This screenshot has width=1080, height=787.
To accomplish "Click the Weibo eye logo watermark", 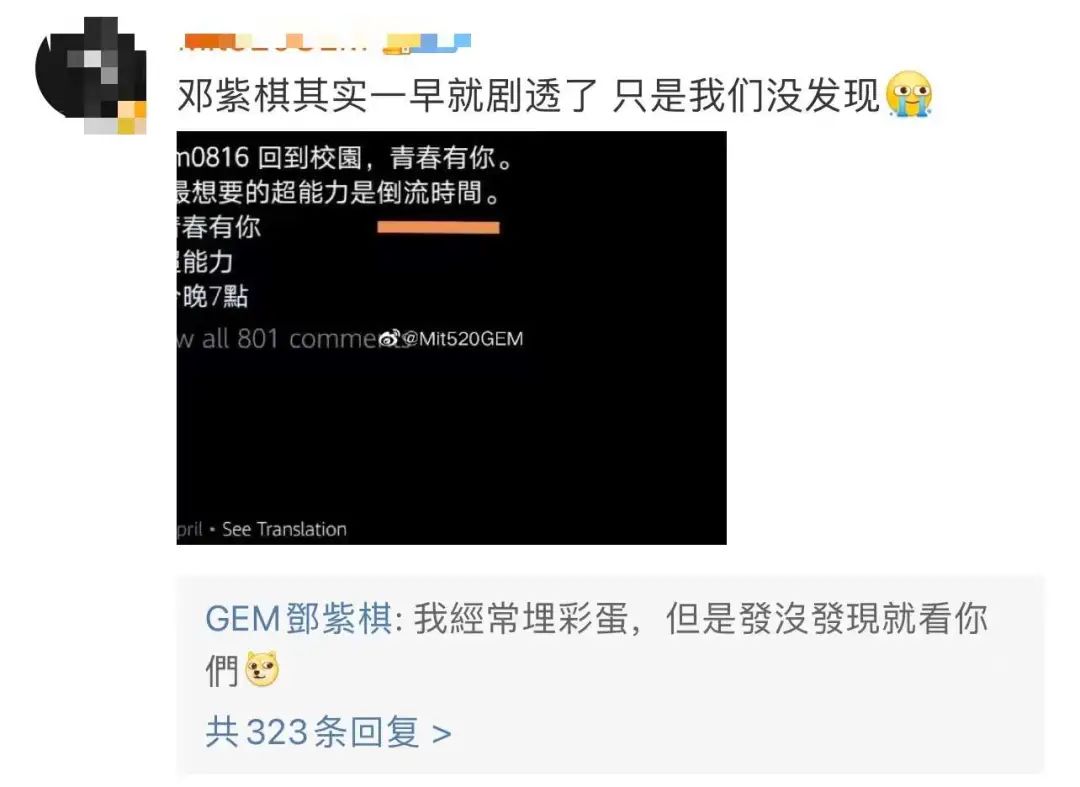I will pyautogui.click(x=389, y=338).
